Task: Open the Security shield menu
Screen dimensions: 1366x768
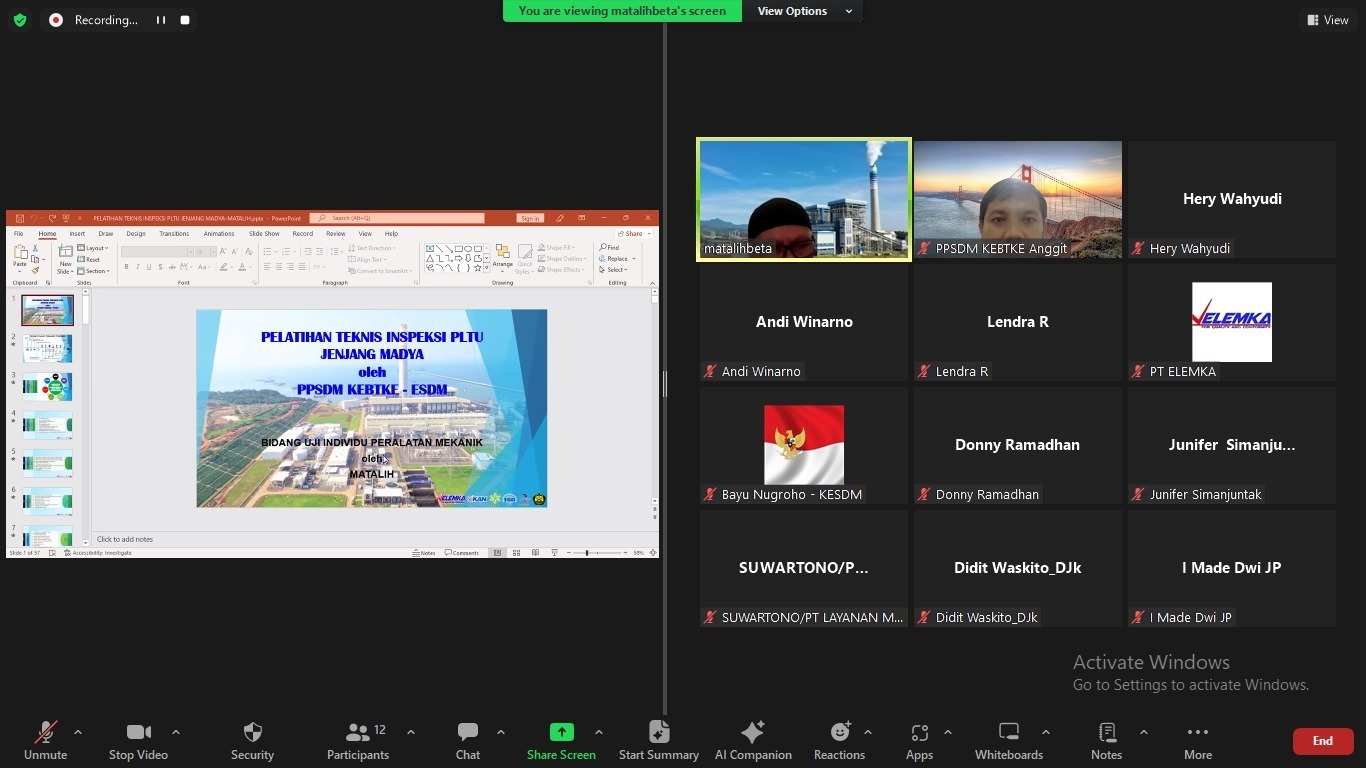Action: pyautogui.click(x=252, y=740)
